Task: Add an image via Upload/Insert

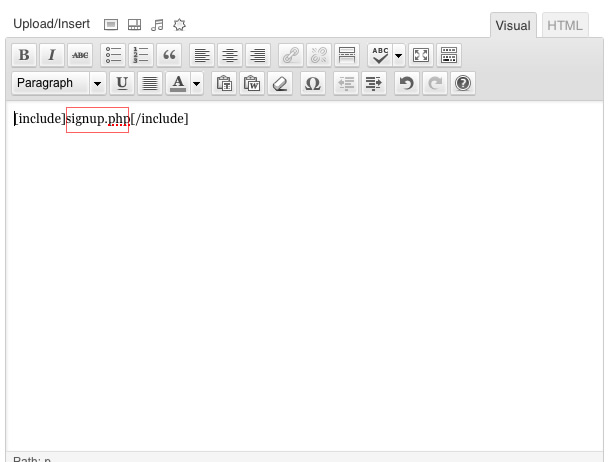Action: point(111,25)
